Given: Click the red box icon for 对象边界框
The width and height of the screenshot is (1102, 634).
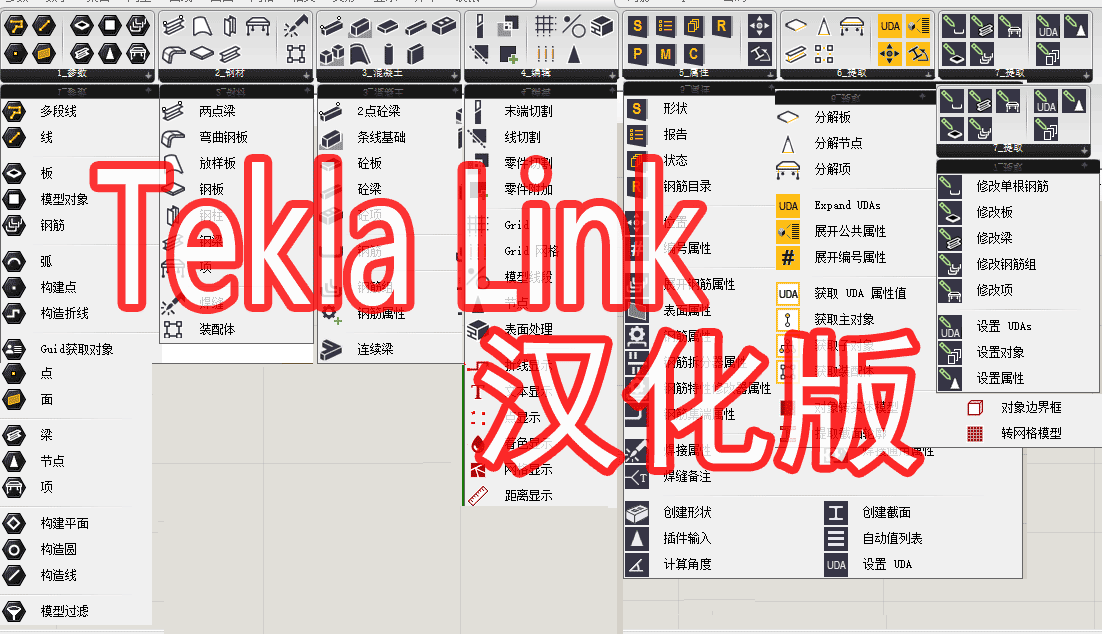Looking at the screenshot, I should tap(975, 408).
